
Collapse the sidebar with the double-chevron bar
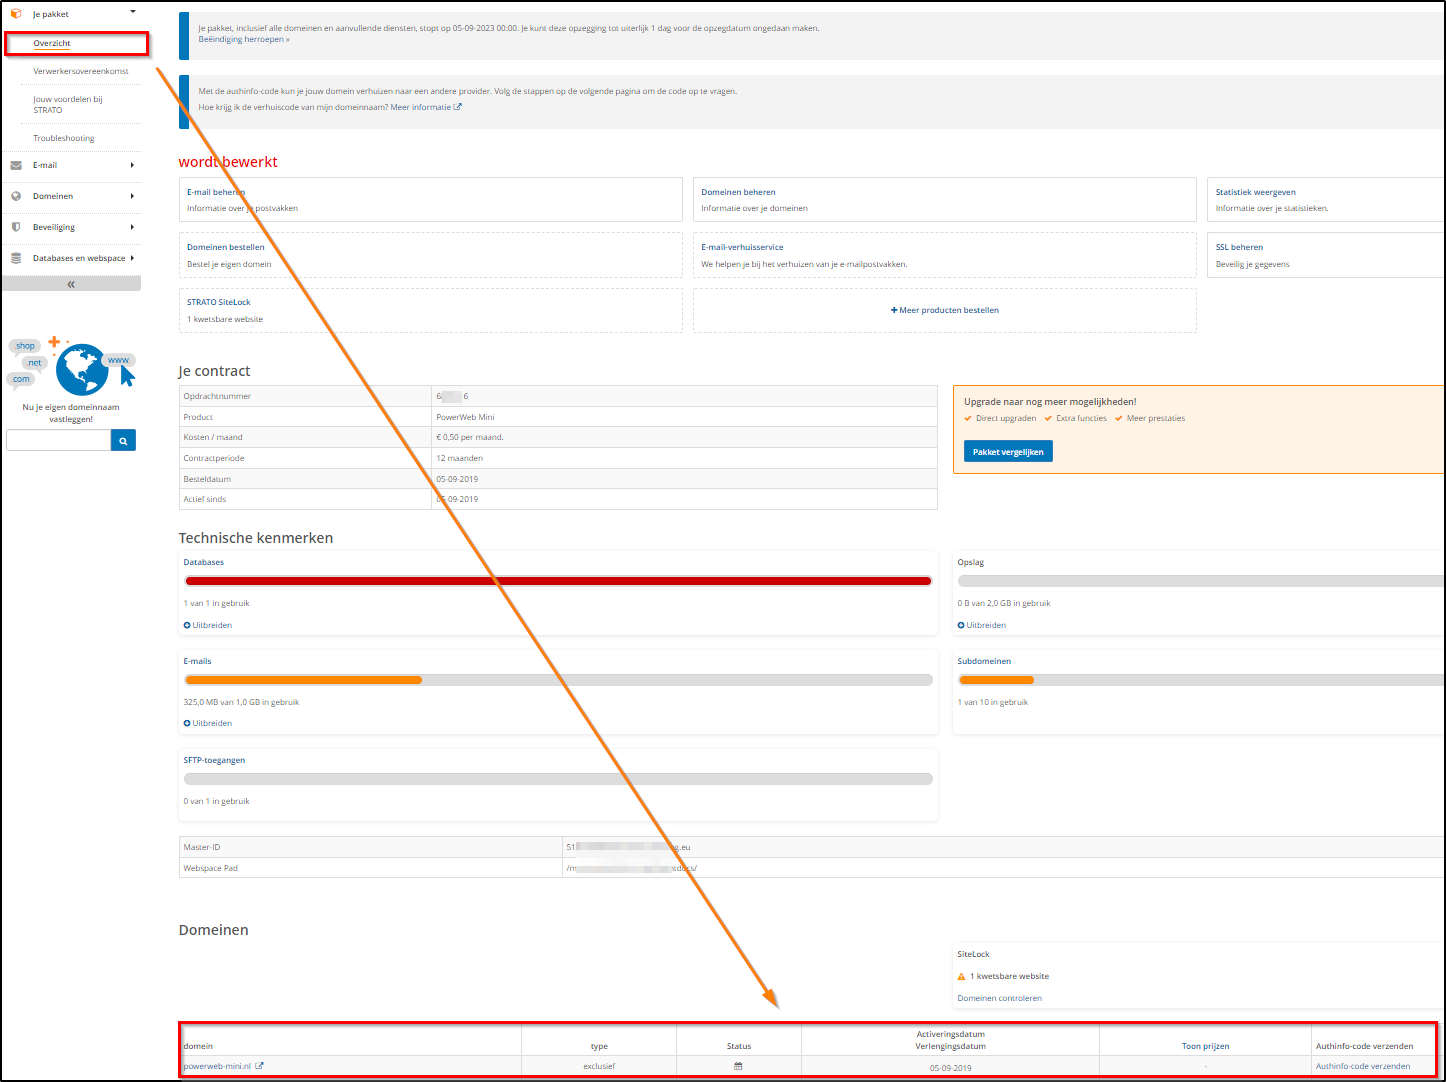point(71,284)
